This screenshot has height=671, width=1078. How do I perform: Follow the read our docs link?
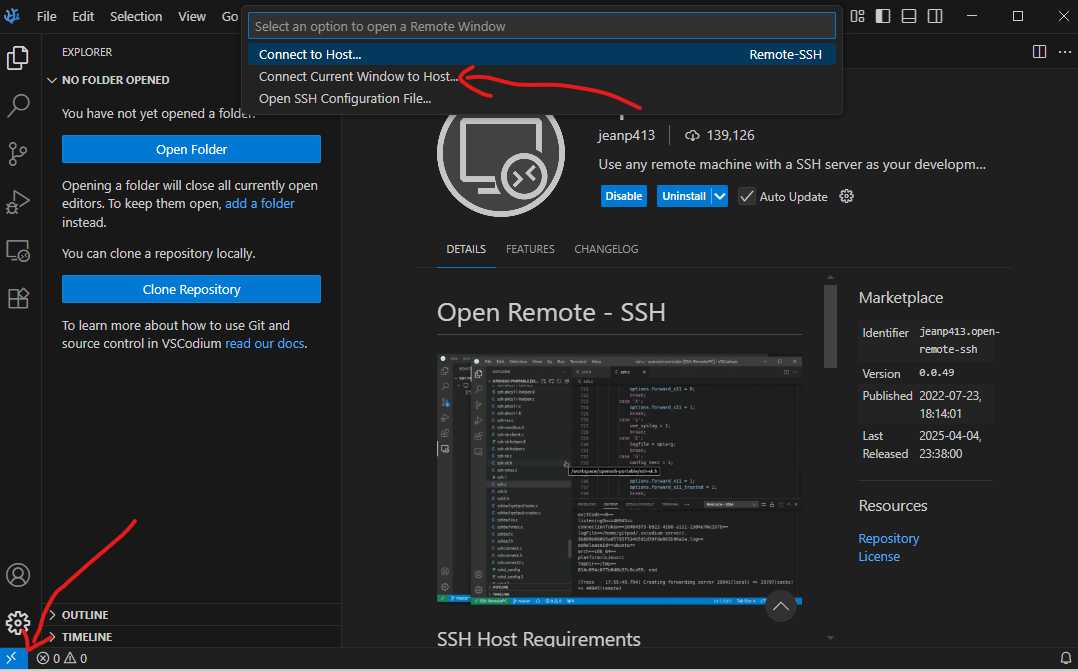click(x=265, y=343)
